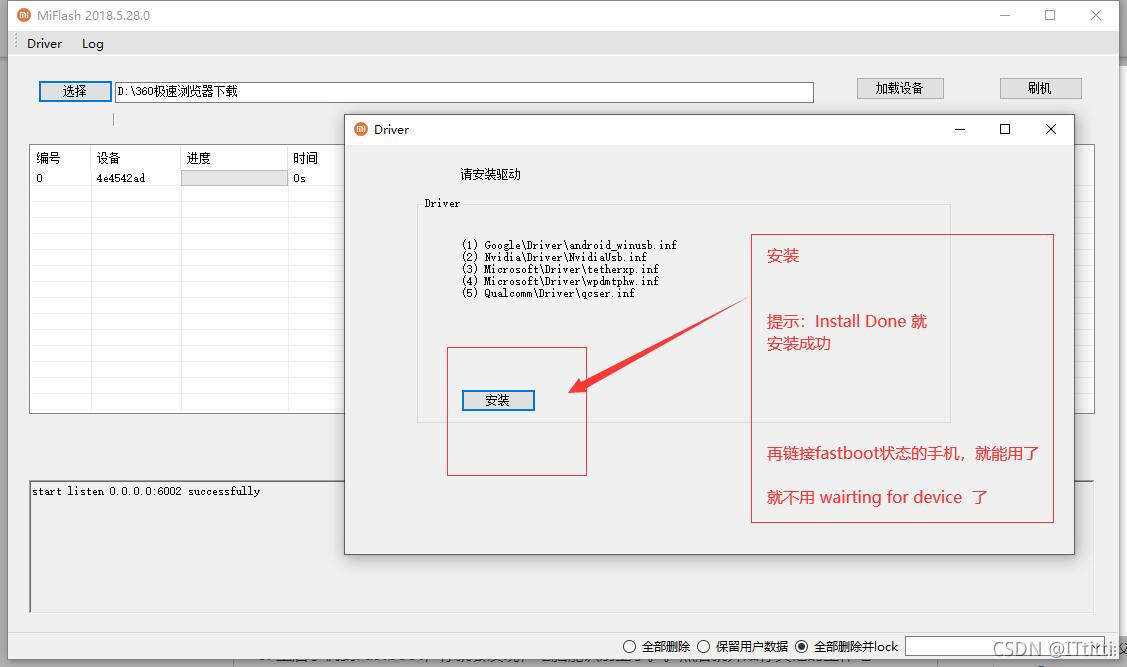Viewport: 1127px width, 667px height.
Task: Close the Driver dialog window
Action: (1051, 129)
